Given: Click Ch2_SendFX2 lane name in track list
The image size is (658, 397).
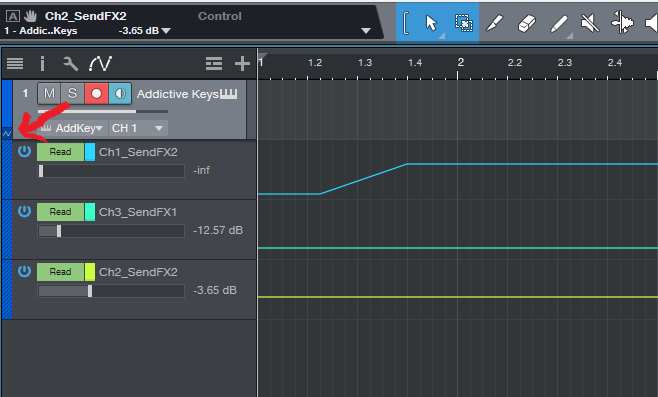Looking at the screenshot, I should point(138,272).
